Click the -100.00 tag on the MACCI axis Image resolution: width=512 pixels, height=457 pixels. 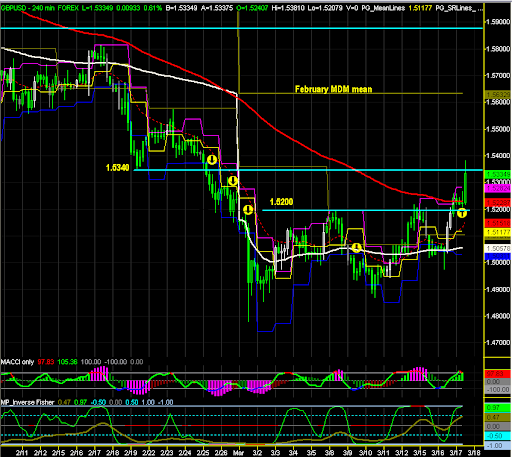498,390
